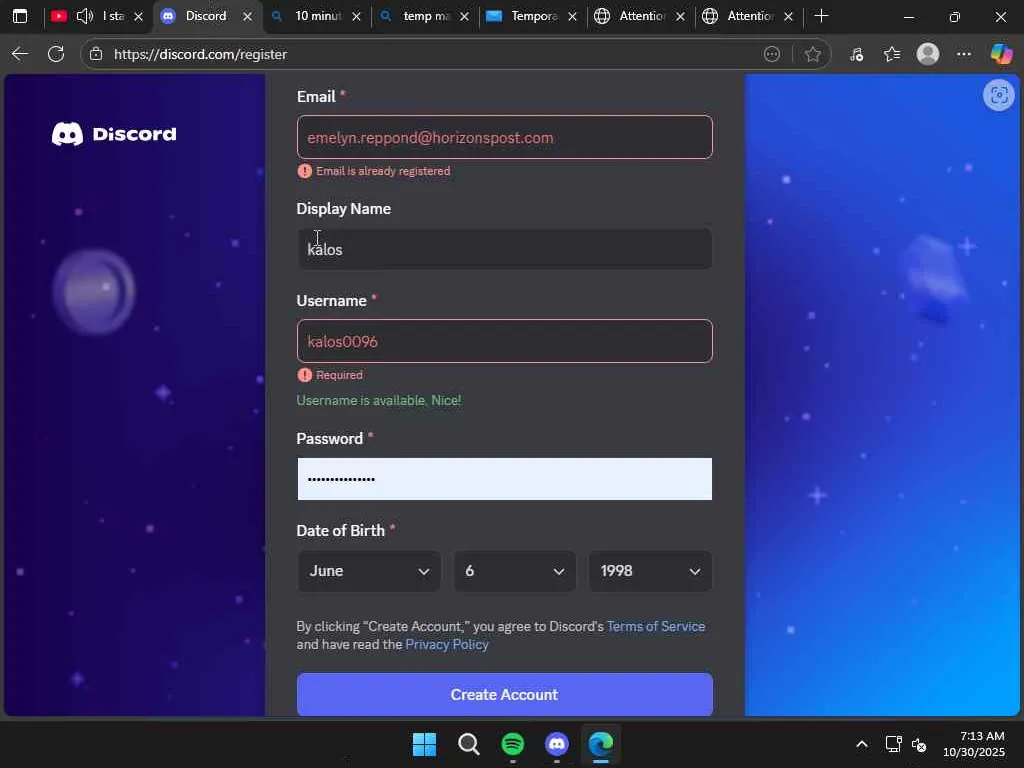Switch to the 'temp ma' search tab
1024x768 pixels.
[426, 16]
